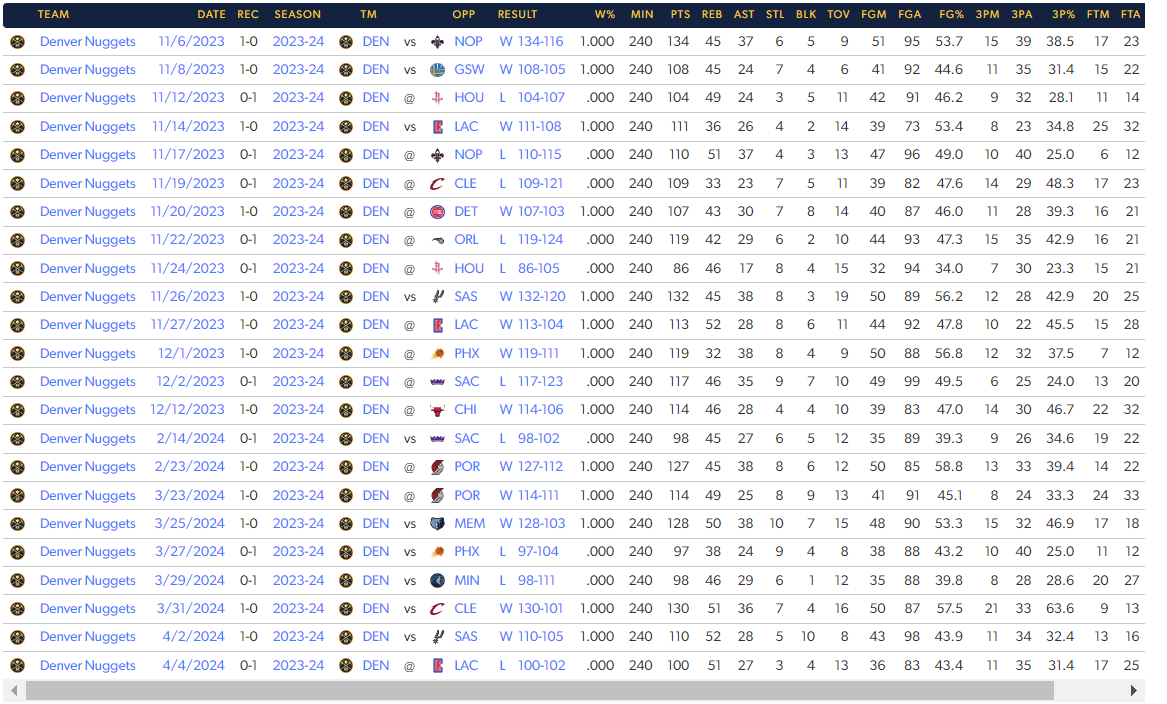Click the Timberwolves logo in the 3/29/2024 row
This screenshot has width=1167, height=704.
[x=438, y=580]
